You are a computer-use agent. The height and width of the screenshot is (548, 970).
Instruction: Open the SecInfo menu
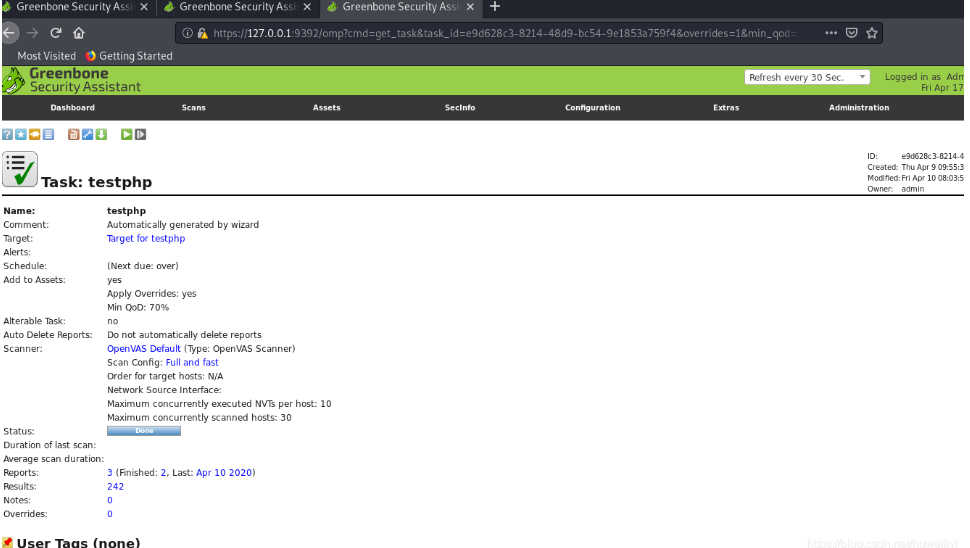tap(460, 108)
